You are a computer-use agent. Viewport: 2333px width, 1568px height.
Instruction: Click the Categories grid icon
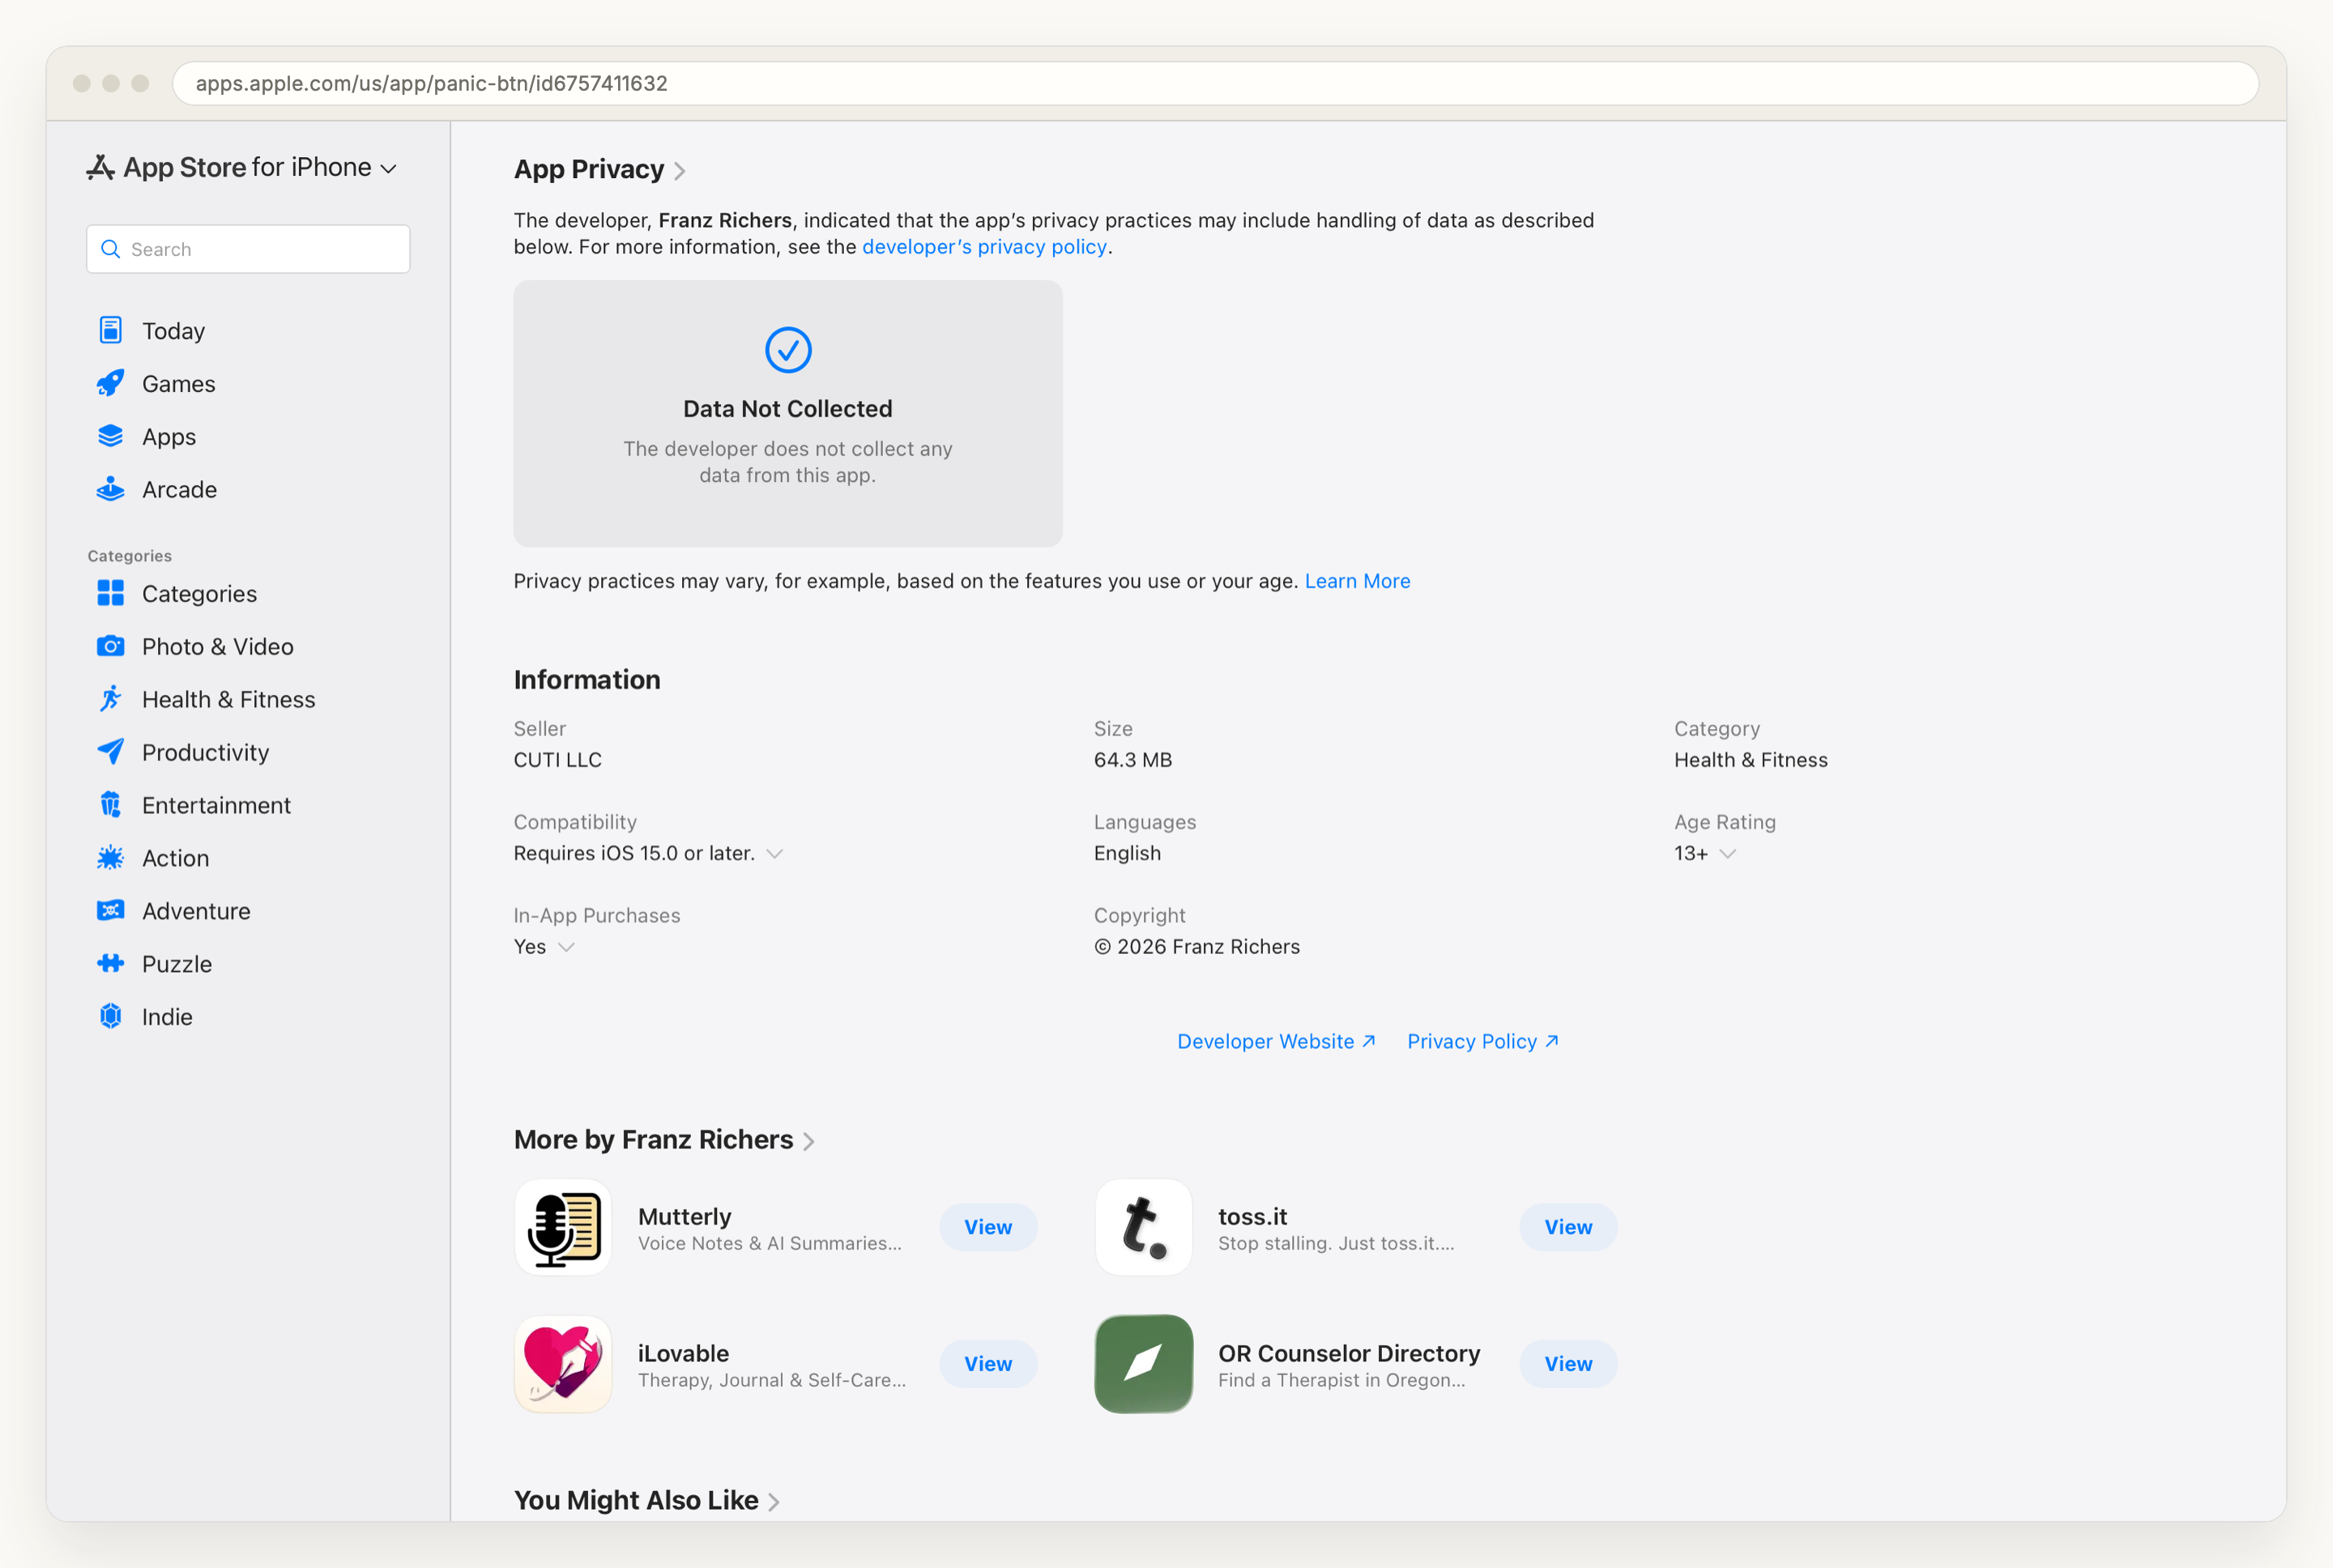coord(110,593)
